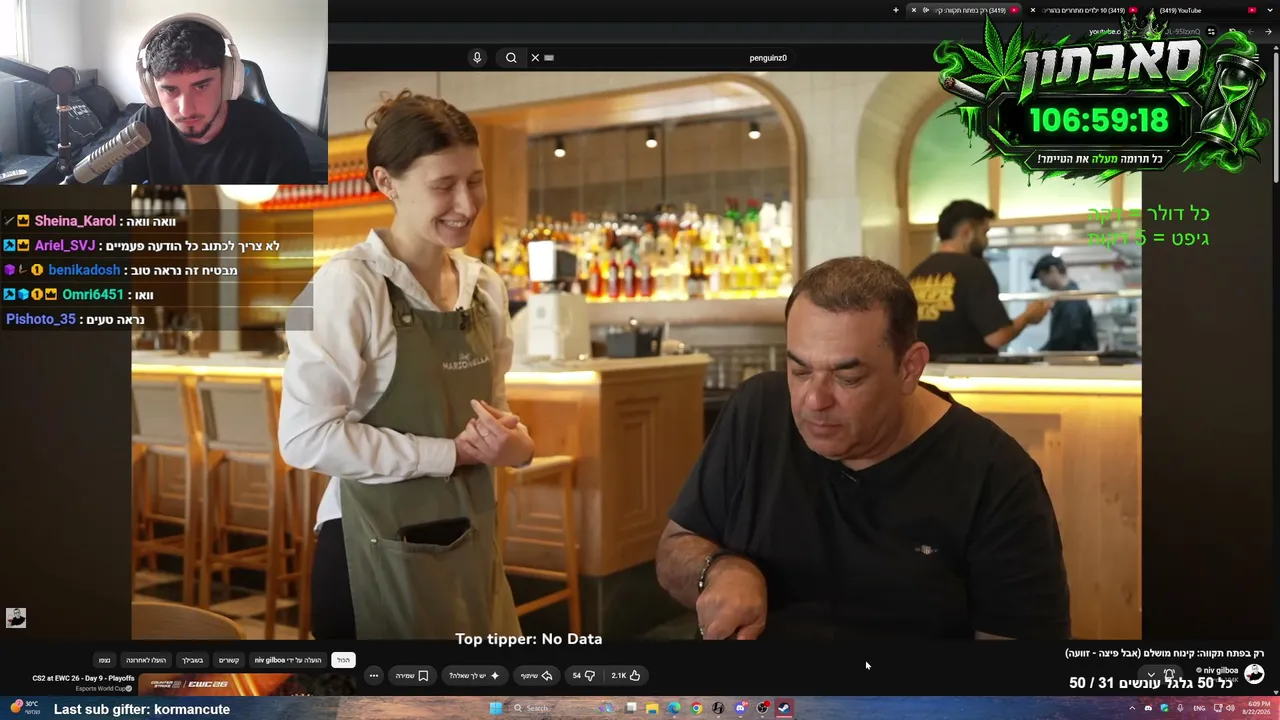The image size is (1280, 720).
Task: Open Discord from the taskbar
Action: coord(740,708)
